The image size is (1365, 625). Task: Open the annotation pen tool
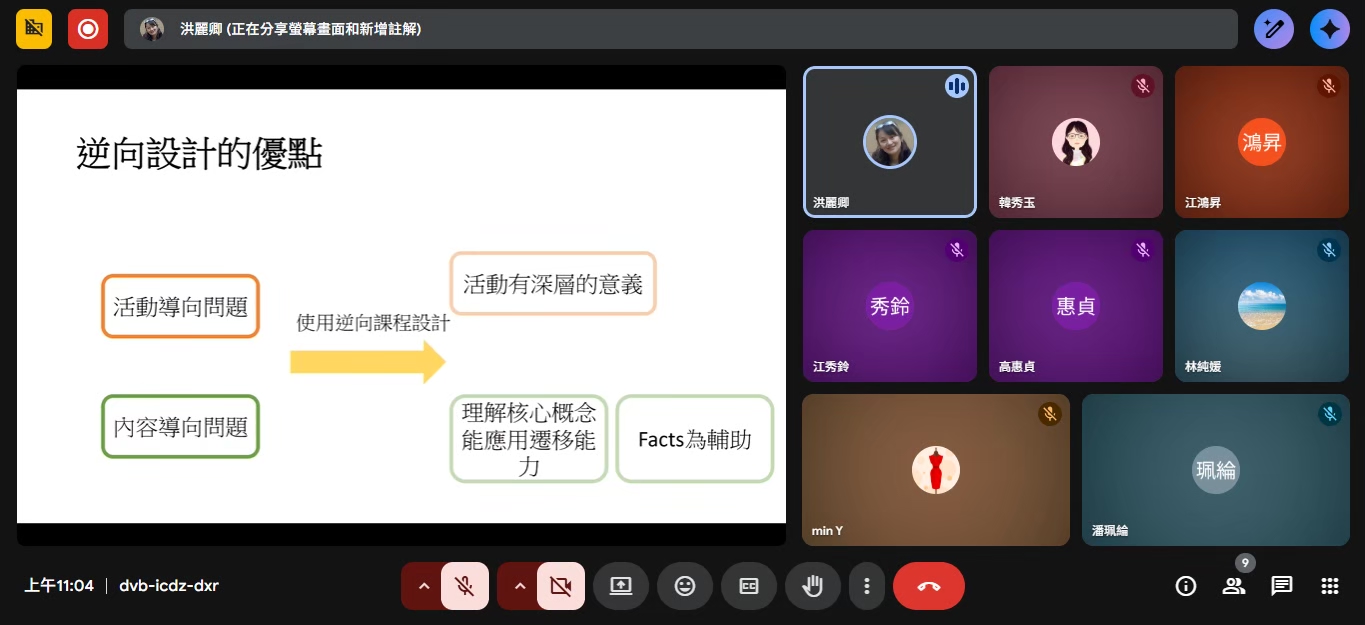[x=1273, y=29]
